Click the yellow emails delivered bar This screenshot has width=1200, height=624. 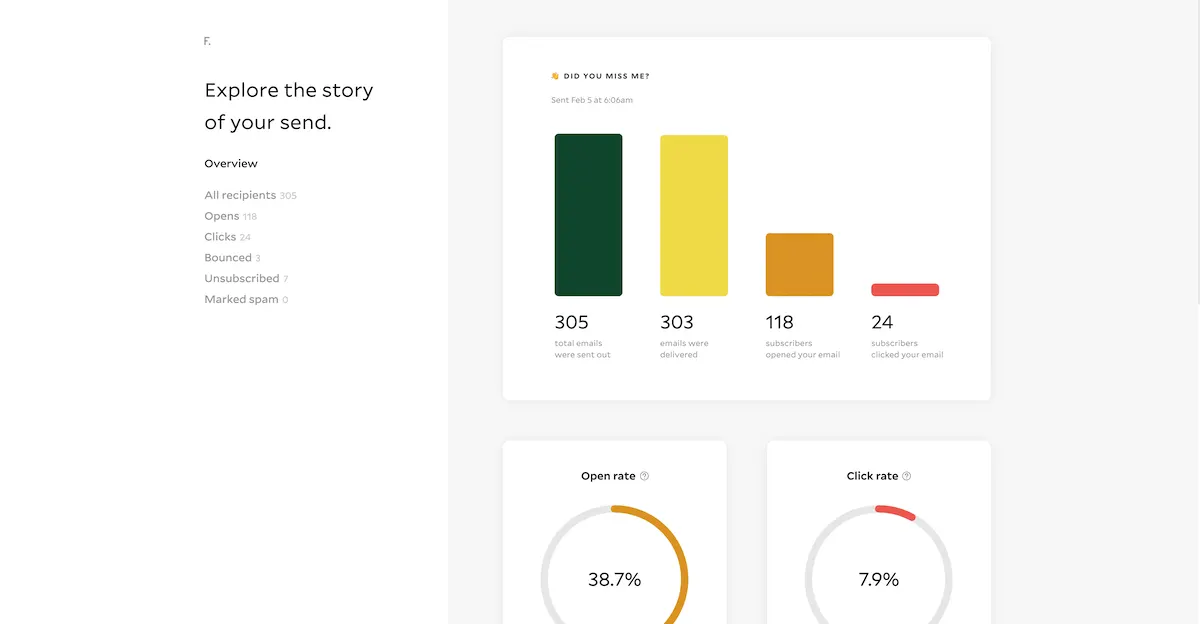pos(694,215)
